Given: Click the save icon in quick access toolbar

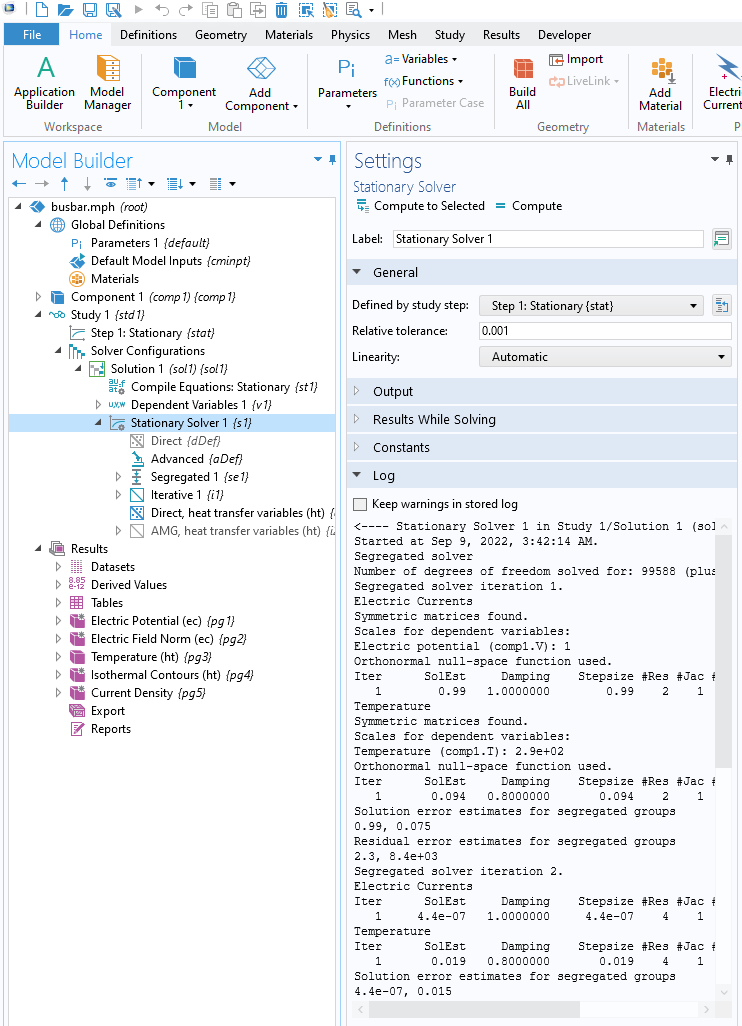Looking at the screenshot, I should tap(90, 10).
